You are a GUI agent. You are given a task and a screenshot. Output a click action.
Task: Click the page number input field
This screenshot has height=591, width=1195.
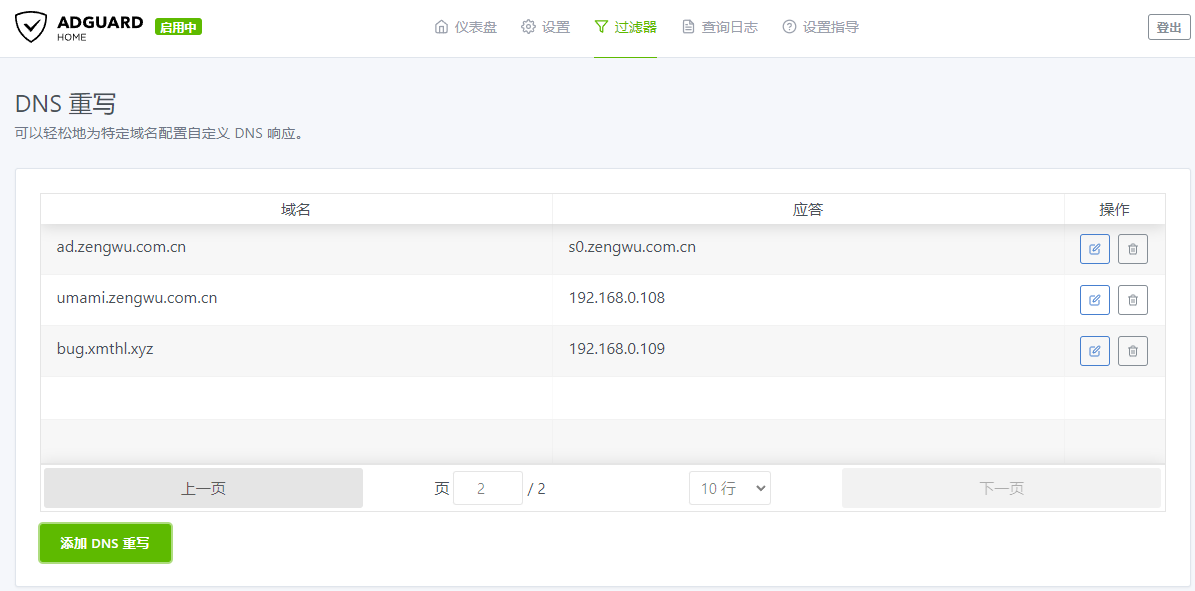pyautogui.click(x=487, y=488)
